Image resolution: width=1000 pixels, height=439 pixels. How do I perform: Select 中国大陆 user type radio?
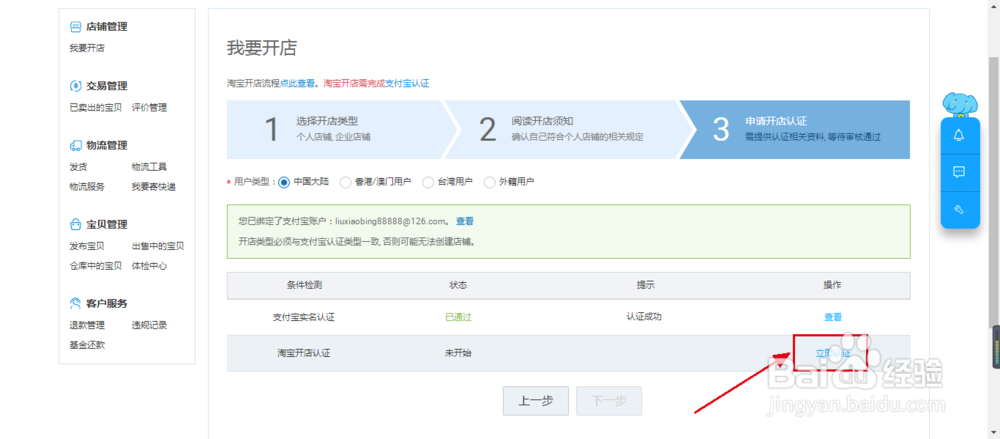[x=284, y=182]
